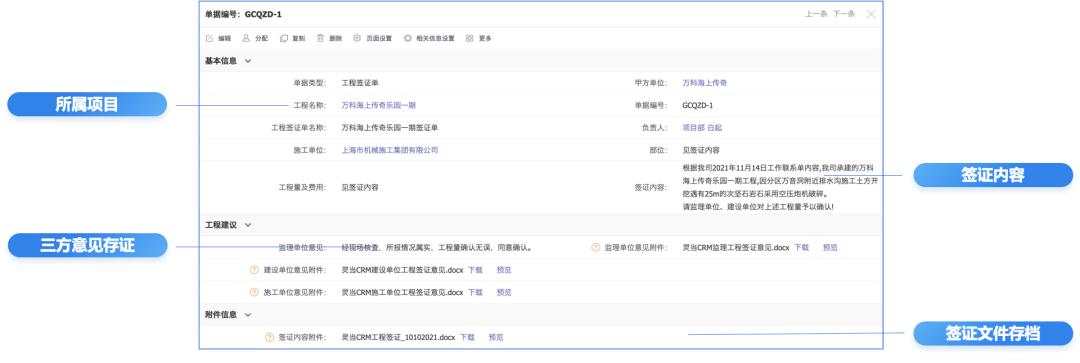Image resolution: width=1080 pixels, height=363 pixels.
Task: Go to 下一条 next record
Action: [x=844, y=14]
